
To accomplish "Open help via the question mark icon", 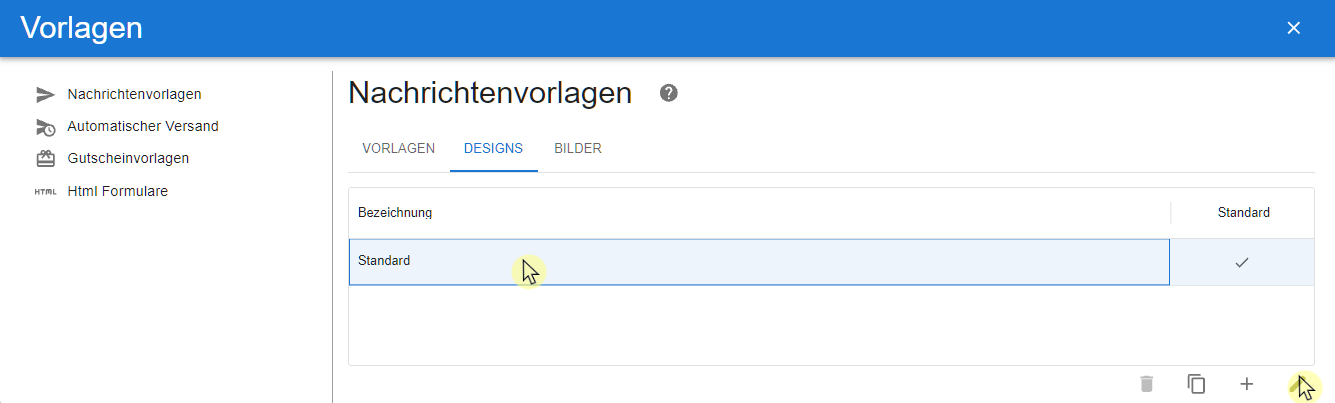I will click(669, 93).
